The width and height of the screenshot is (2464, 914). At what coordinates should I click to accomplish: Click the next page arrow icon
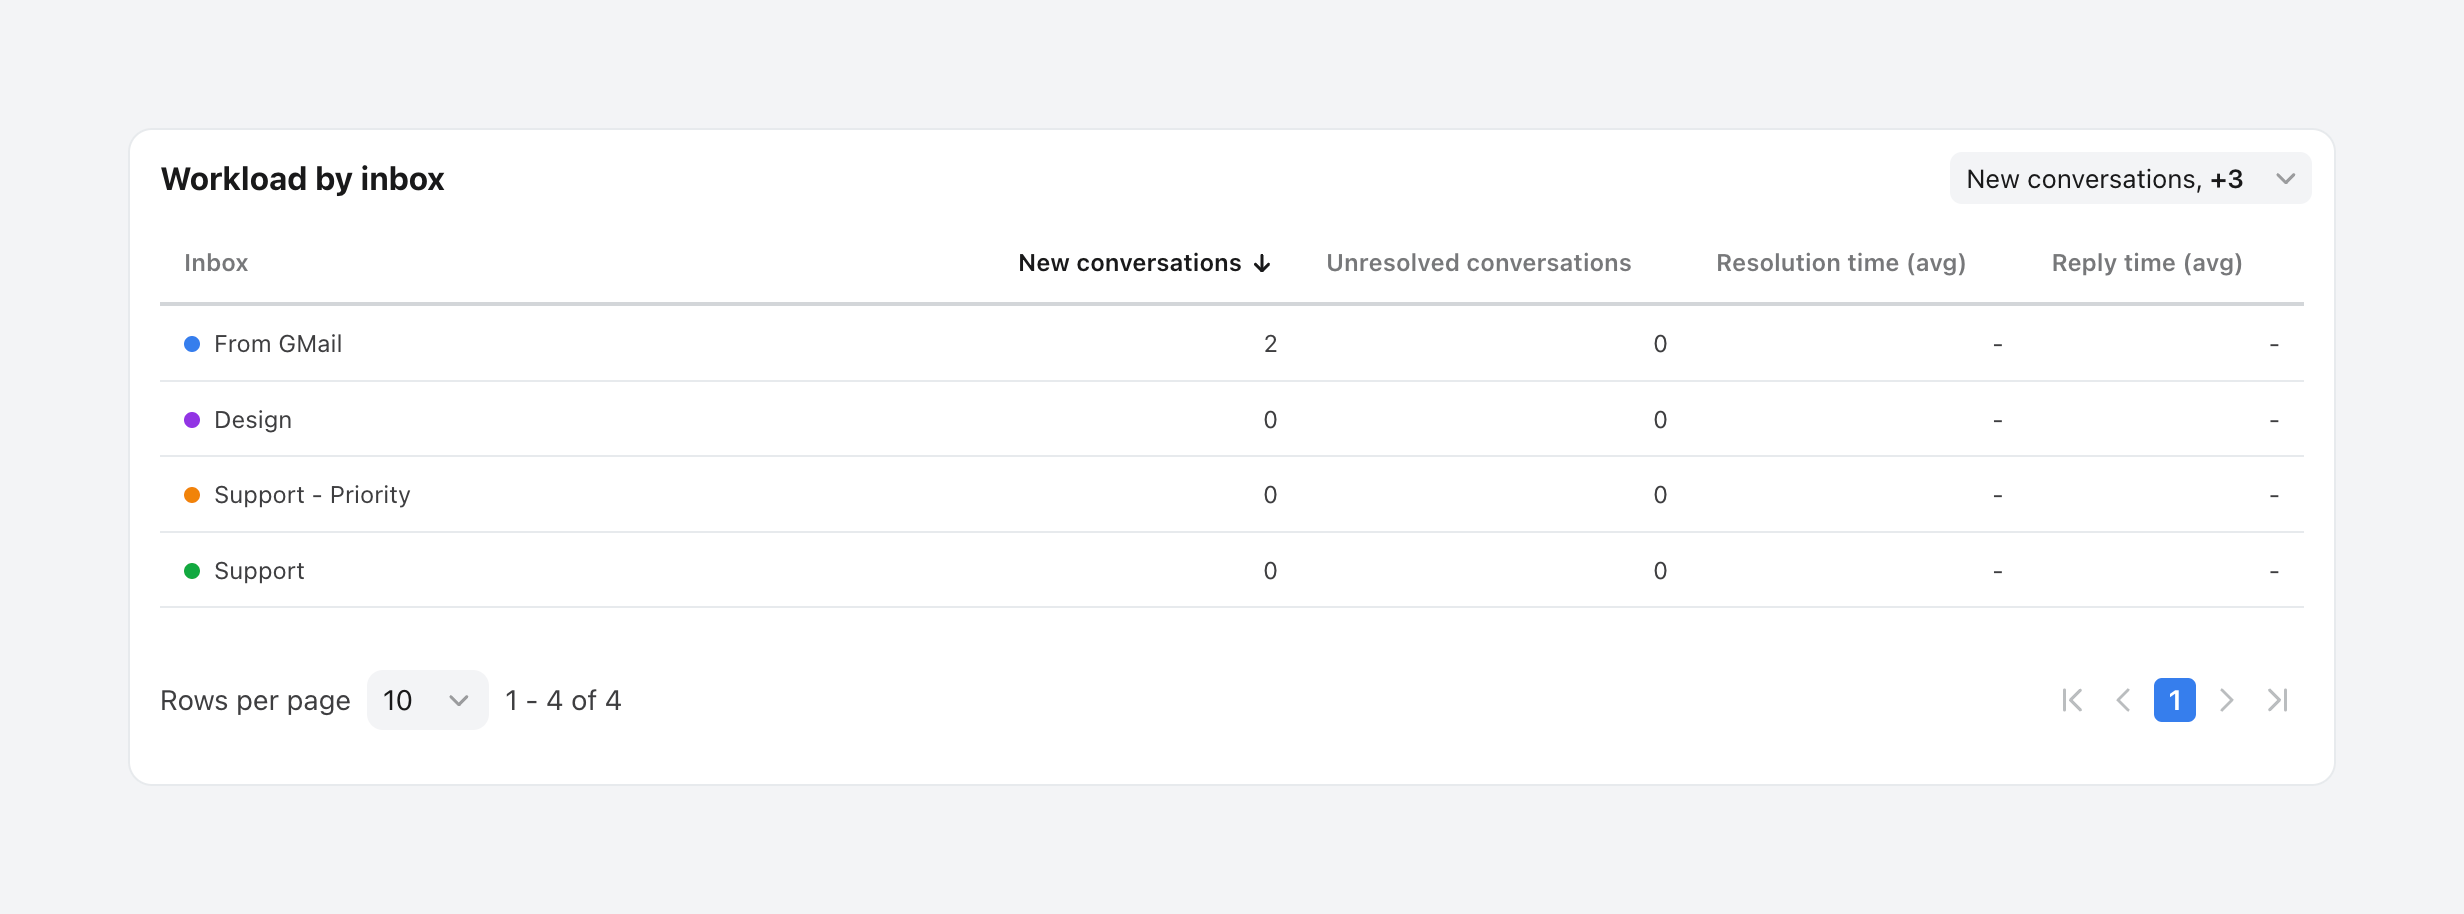coord(2226,700)
